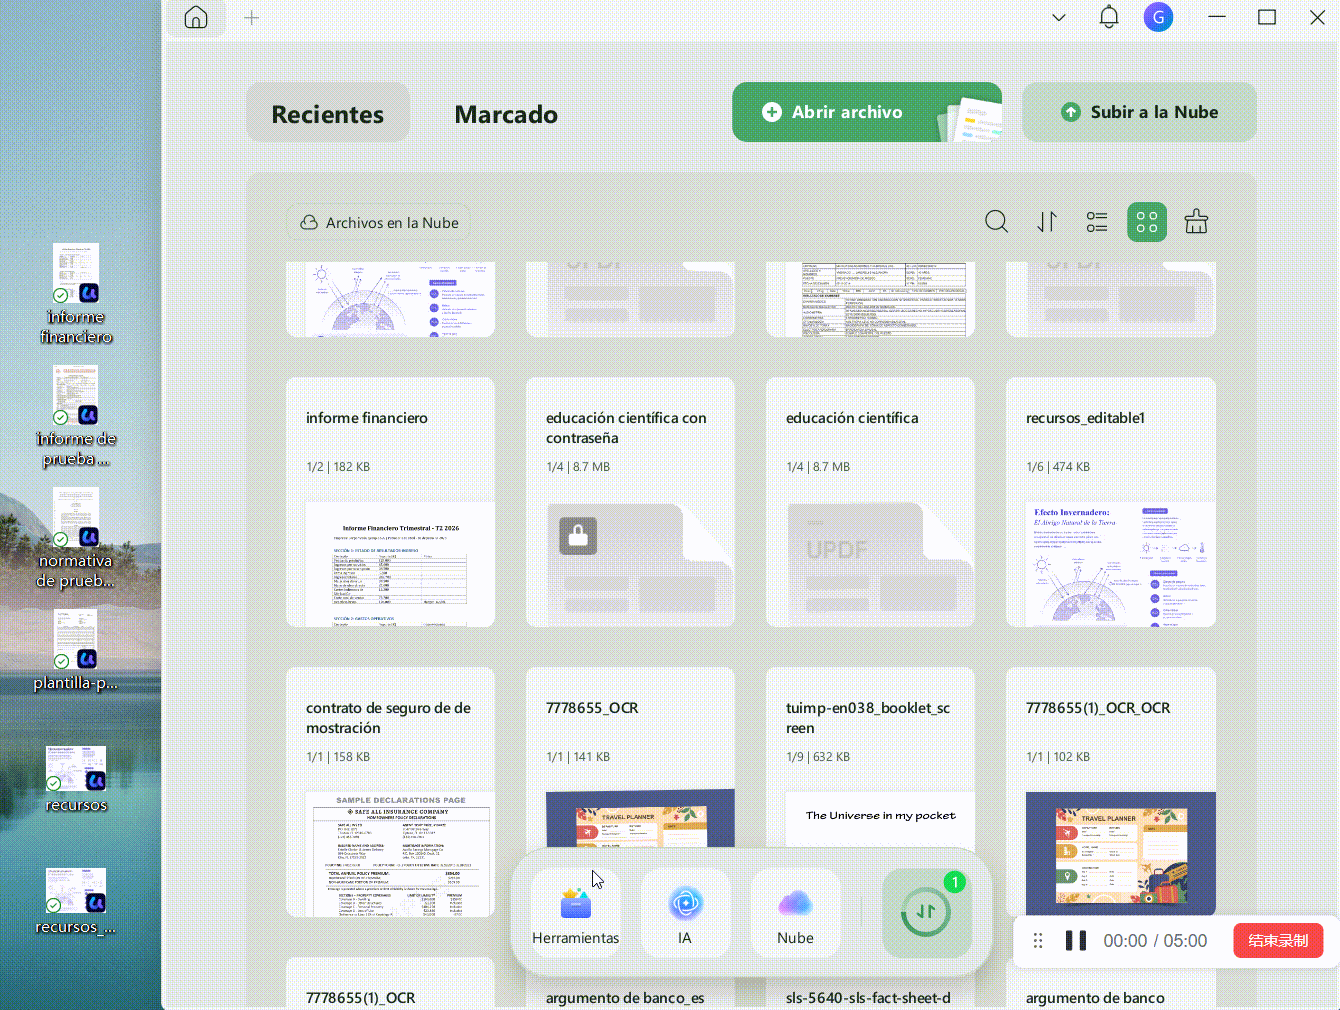
Task: Switch to the Recientes tab
Action: point(328,113)
